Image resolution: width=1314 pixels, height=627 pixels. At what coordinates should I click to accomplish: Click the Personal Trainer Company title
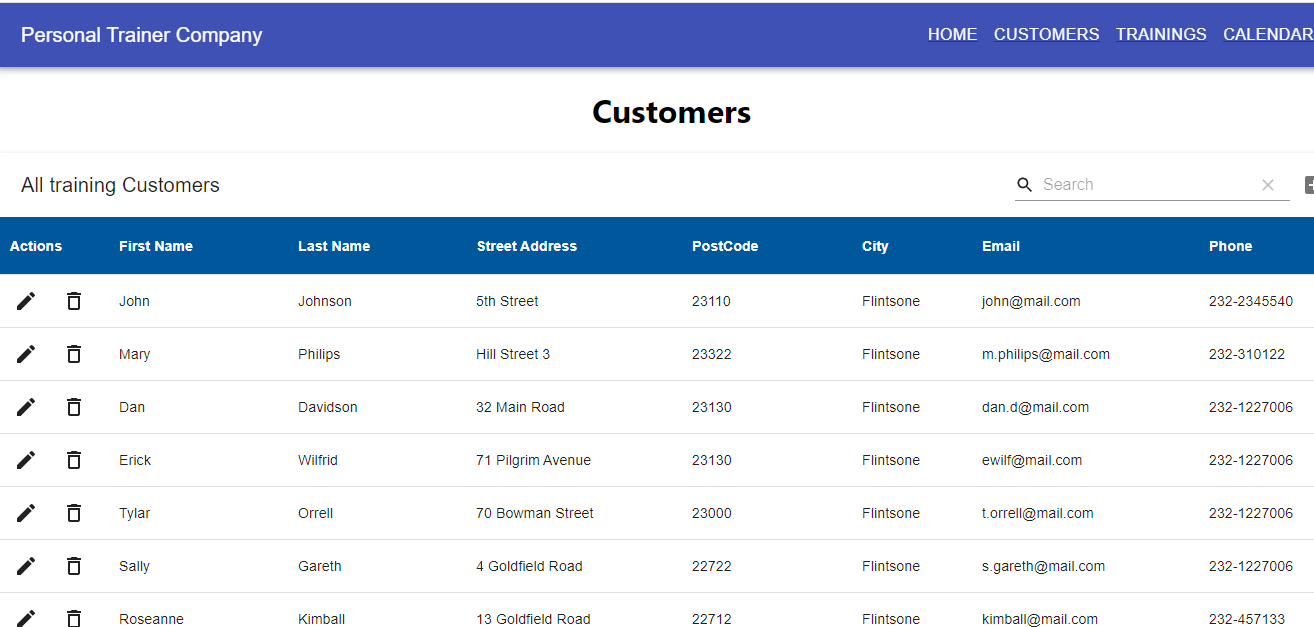click(x=141, y=35)
